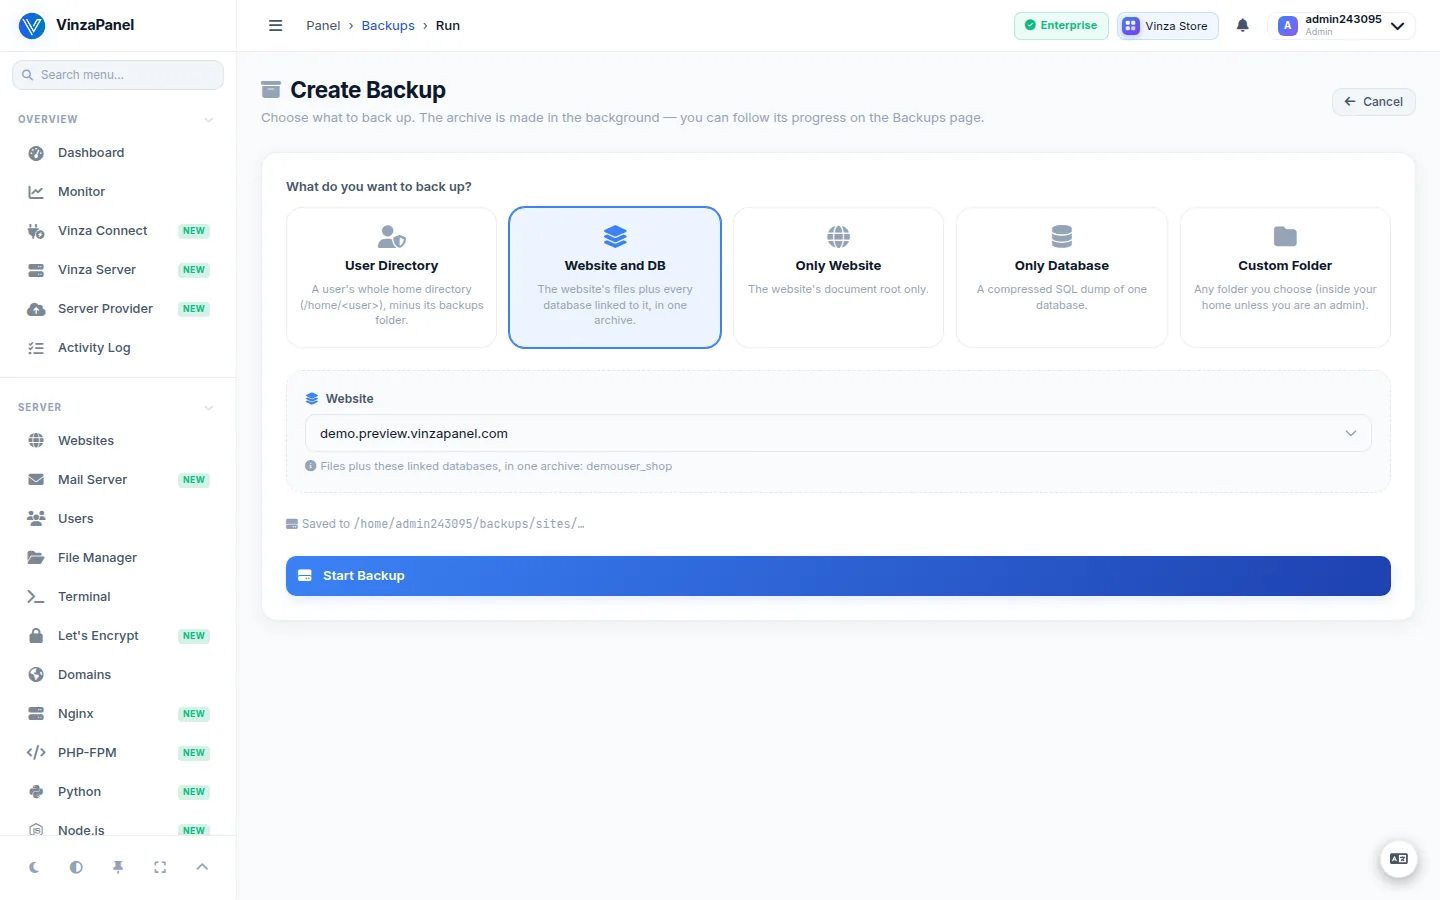
Task: Open Activity Log
Action: (118, 348)
